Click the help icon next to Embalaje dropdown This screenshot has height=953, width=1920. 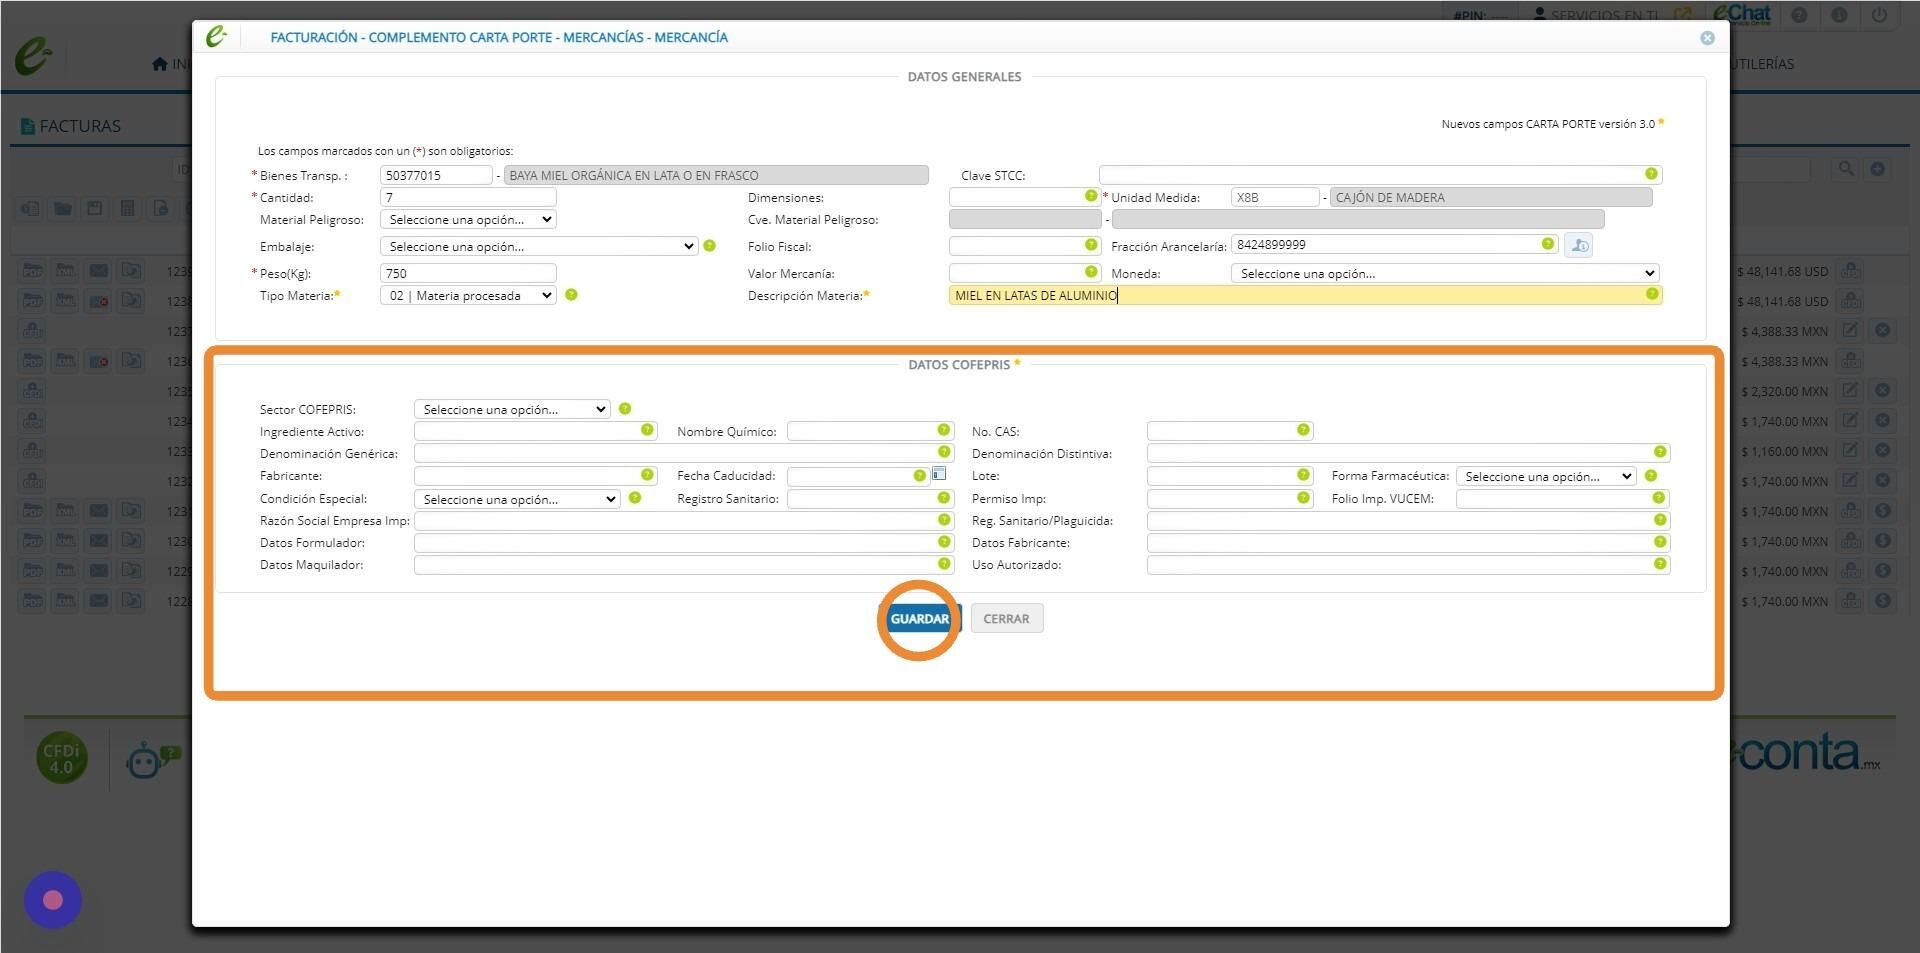pos(709,246)
